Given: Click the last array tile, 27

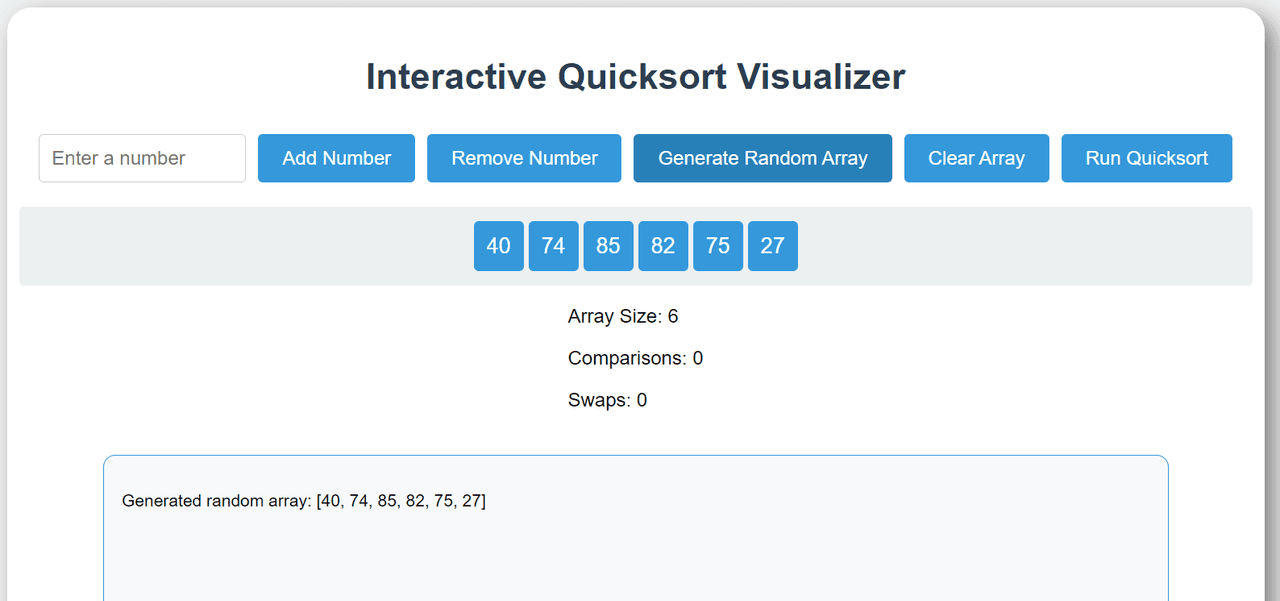Looking at the screenshot, I should [x=772, y=246].
